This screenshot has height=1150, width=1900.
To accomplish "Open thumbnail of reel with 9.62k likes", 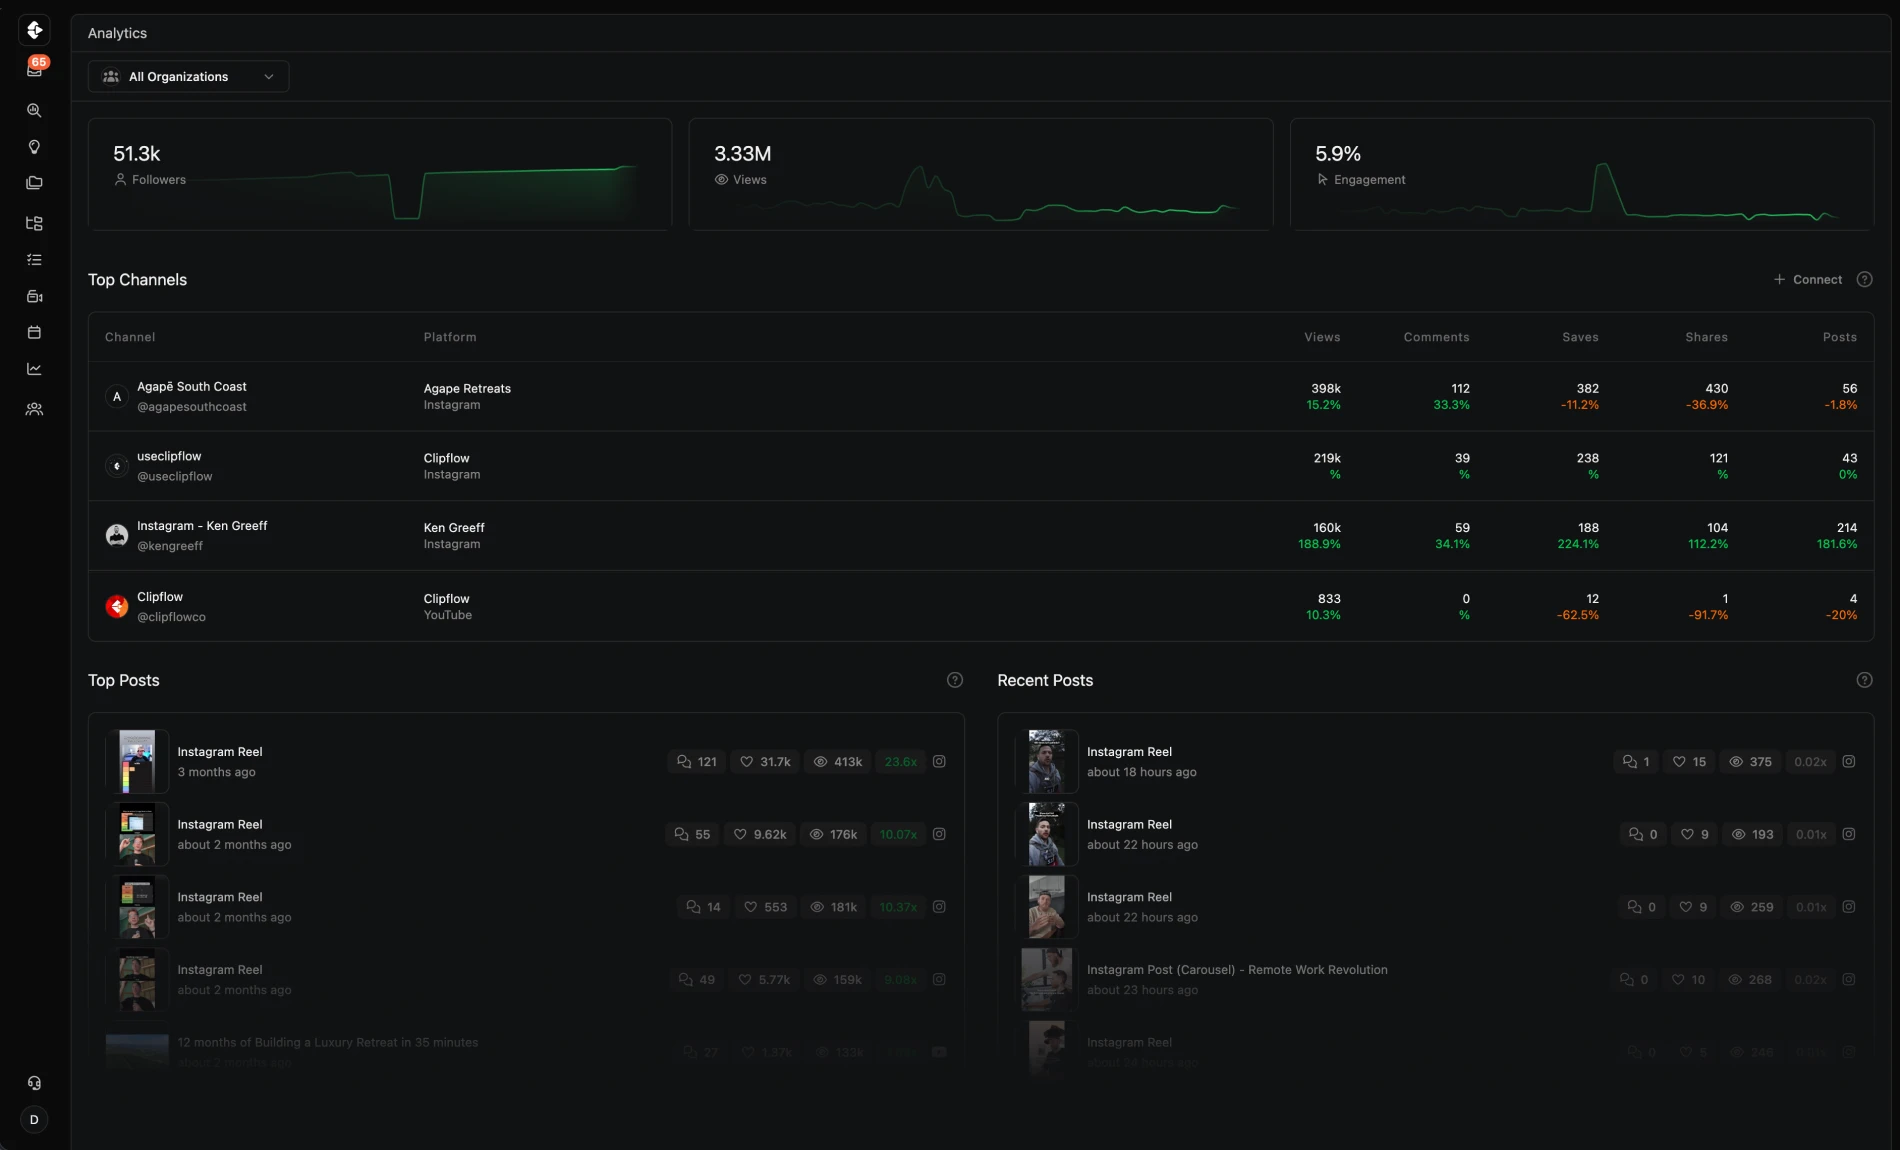I will click(137, 834).
